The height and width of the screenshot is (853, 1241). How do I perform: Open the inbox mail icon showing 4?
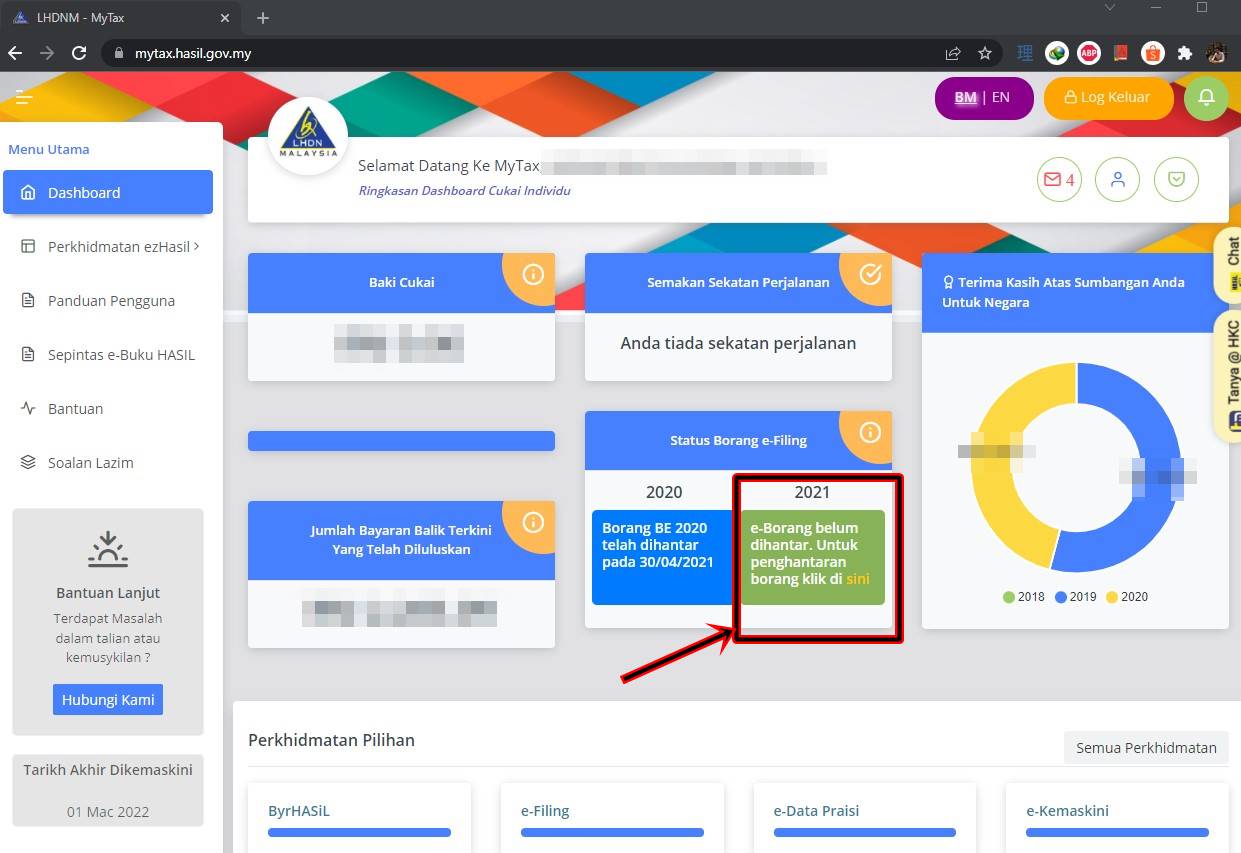[x=1059, y=180]
